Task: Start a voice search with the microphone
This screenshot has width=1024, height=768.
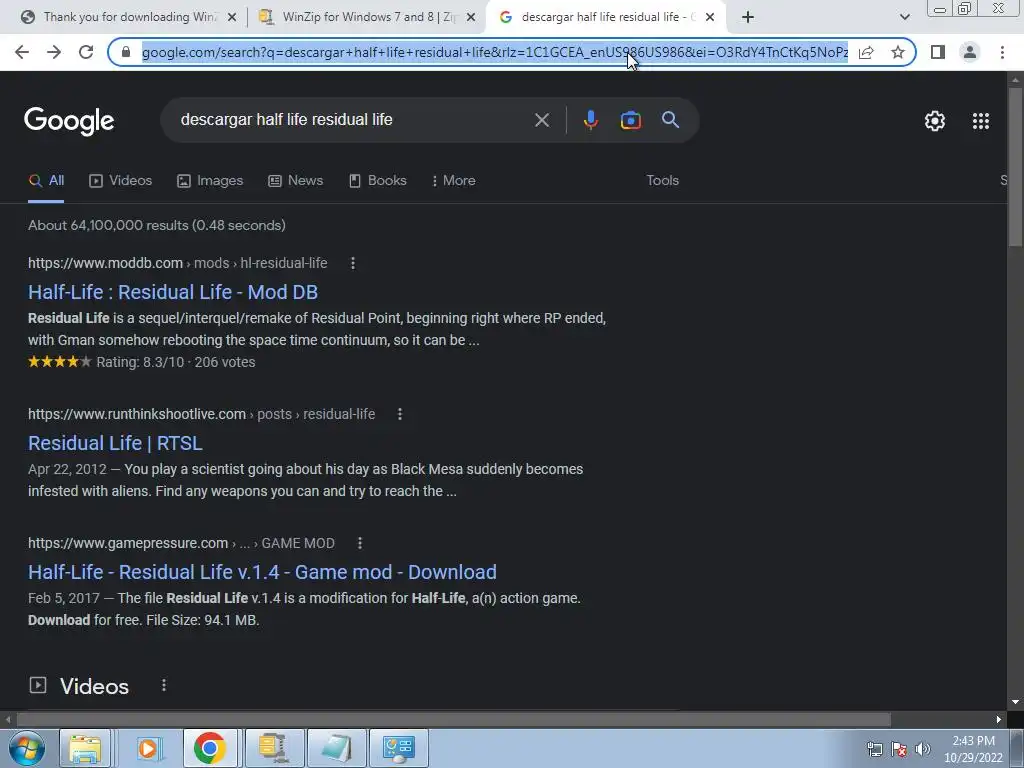Action: click(x=590, y=120)
